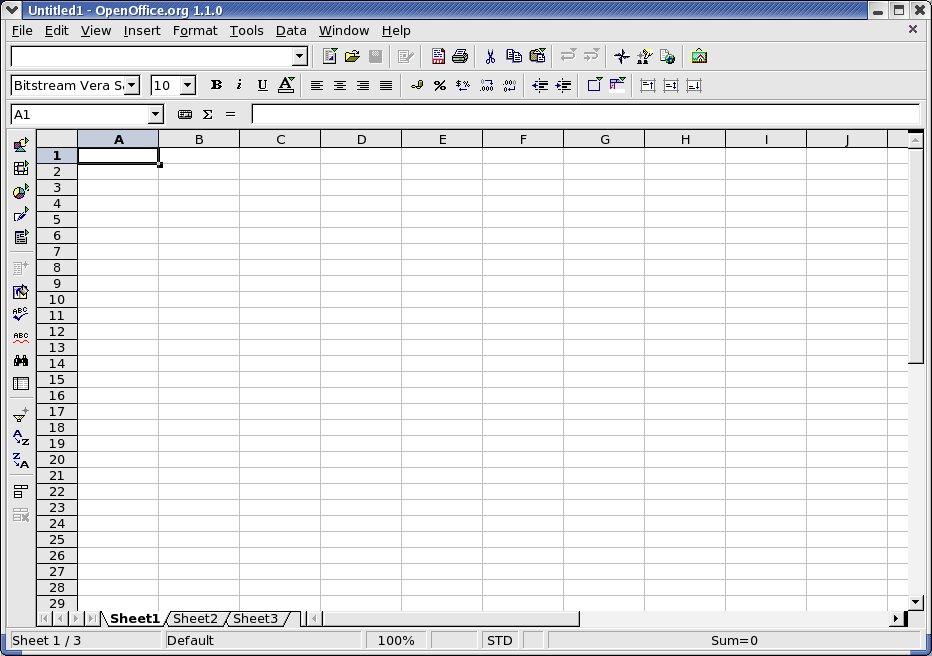Select column C header

tap(280, 139)
